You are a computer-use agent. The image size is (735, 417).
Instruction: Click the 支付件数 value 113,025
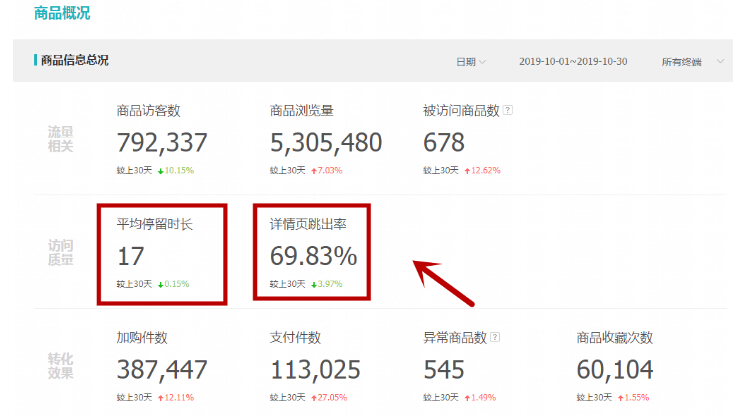pos(315,370)
